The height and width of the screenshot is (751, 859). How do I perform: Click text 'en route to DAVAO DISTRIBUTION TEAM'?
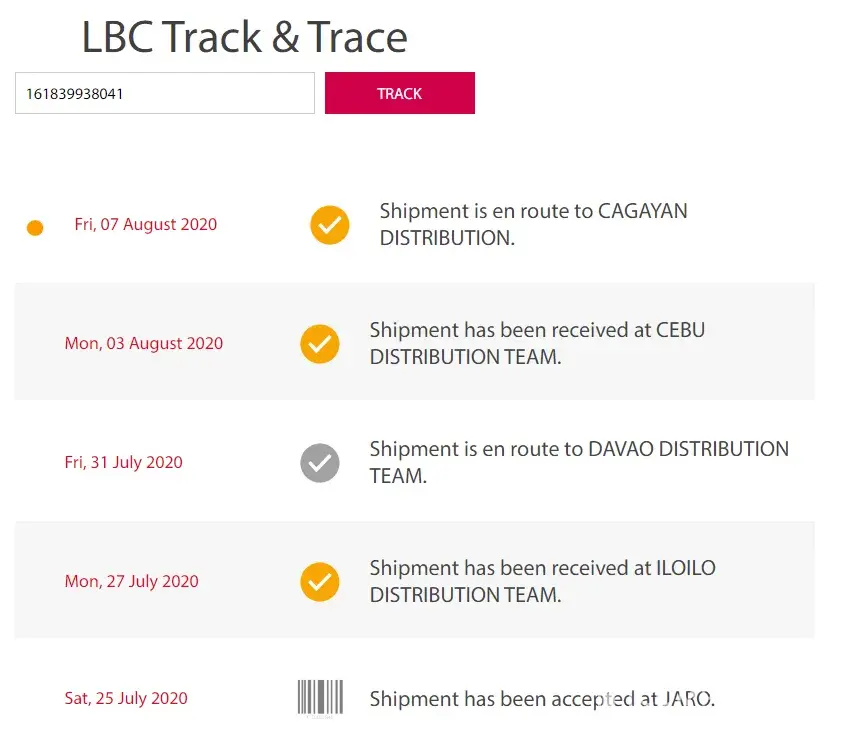click(x=580, y=462)
